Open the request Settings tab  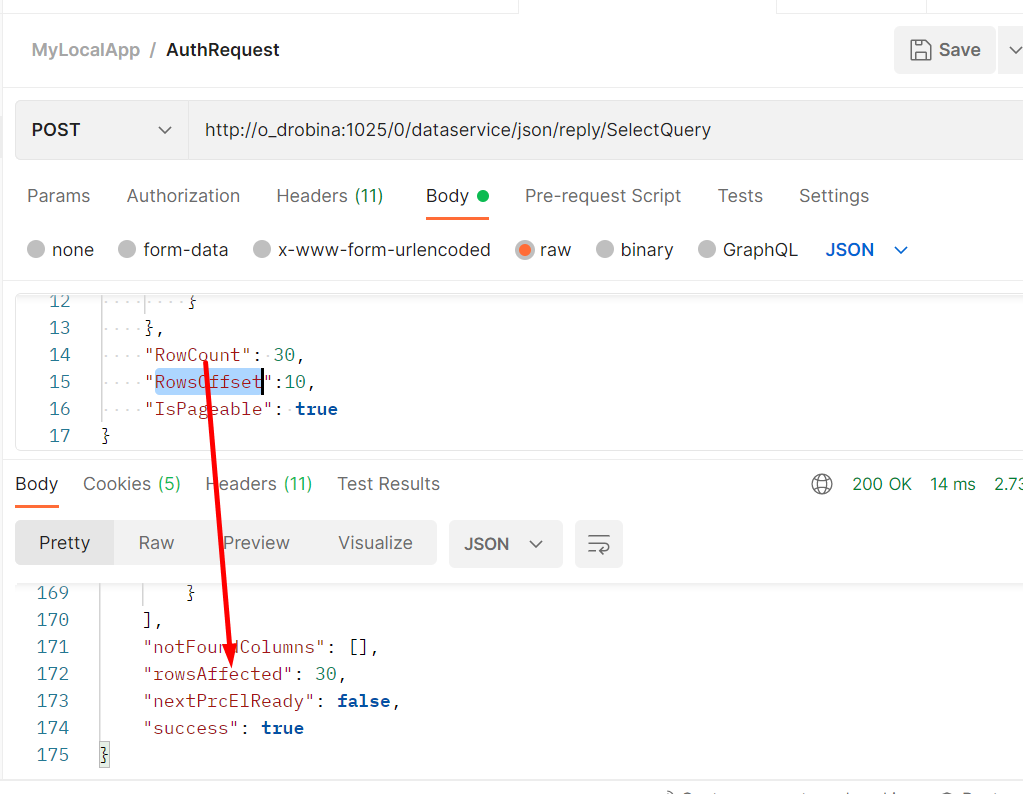coord(834,196)
